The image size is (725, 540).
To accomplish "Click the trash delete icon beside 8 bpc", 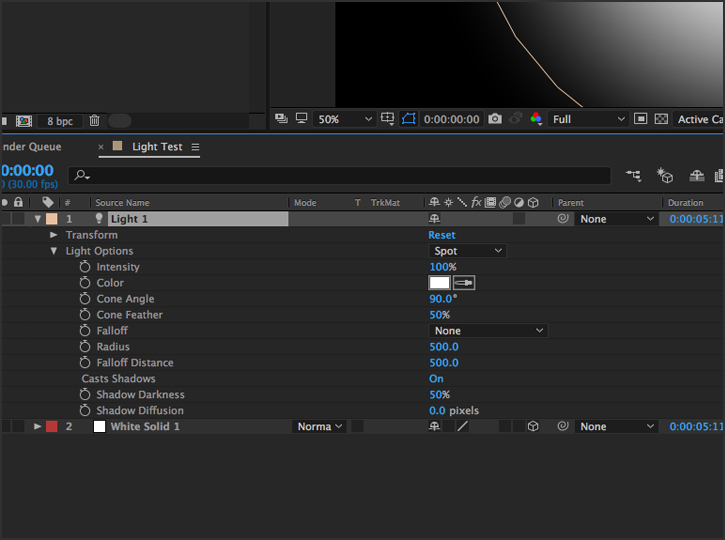I will coord(94,121).
